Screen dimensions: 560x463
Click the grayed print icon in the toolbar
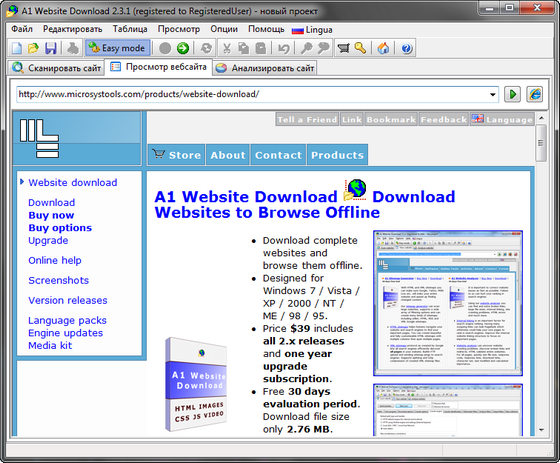pyautogui.click(x=73, y=48)
